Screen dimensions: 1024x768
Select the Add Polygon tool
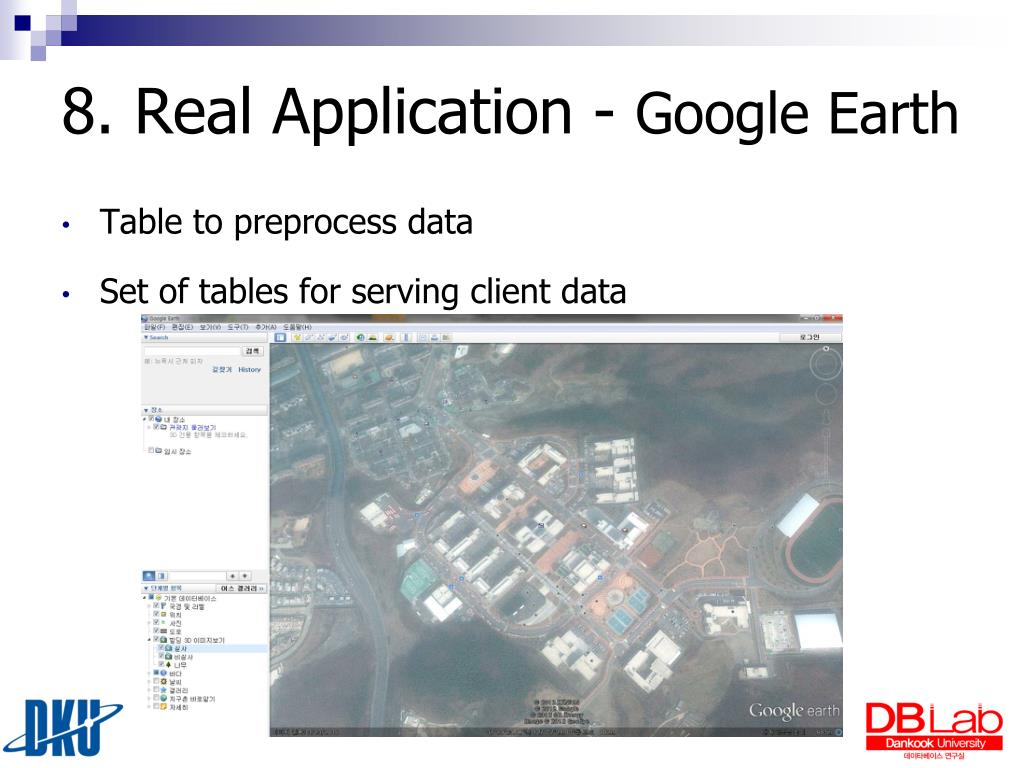pyautogui.click(x=308, y=338)
